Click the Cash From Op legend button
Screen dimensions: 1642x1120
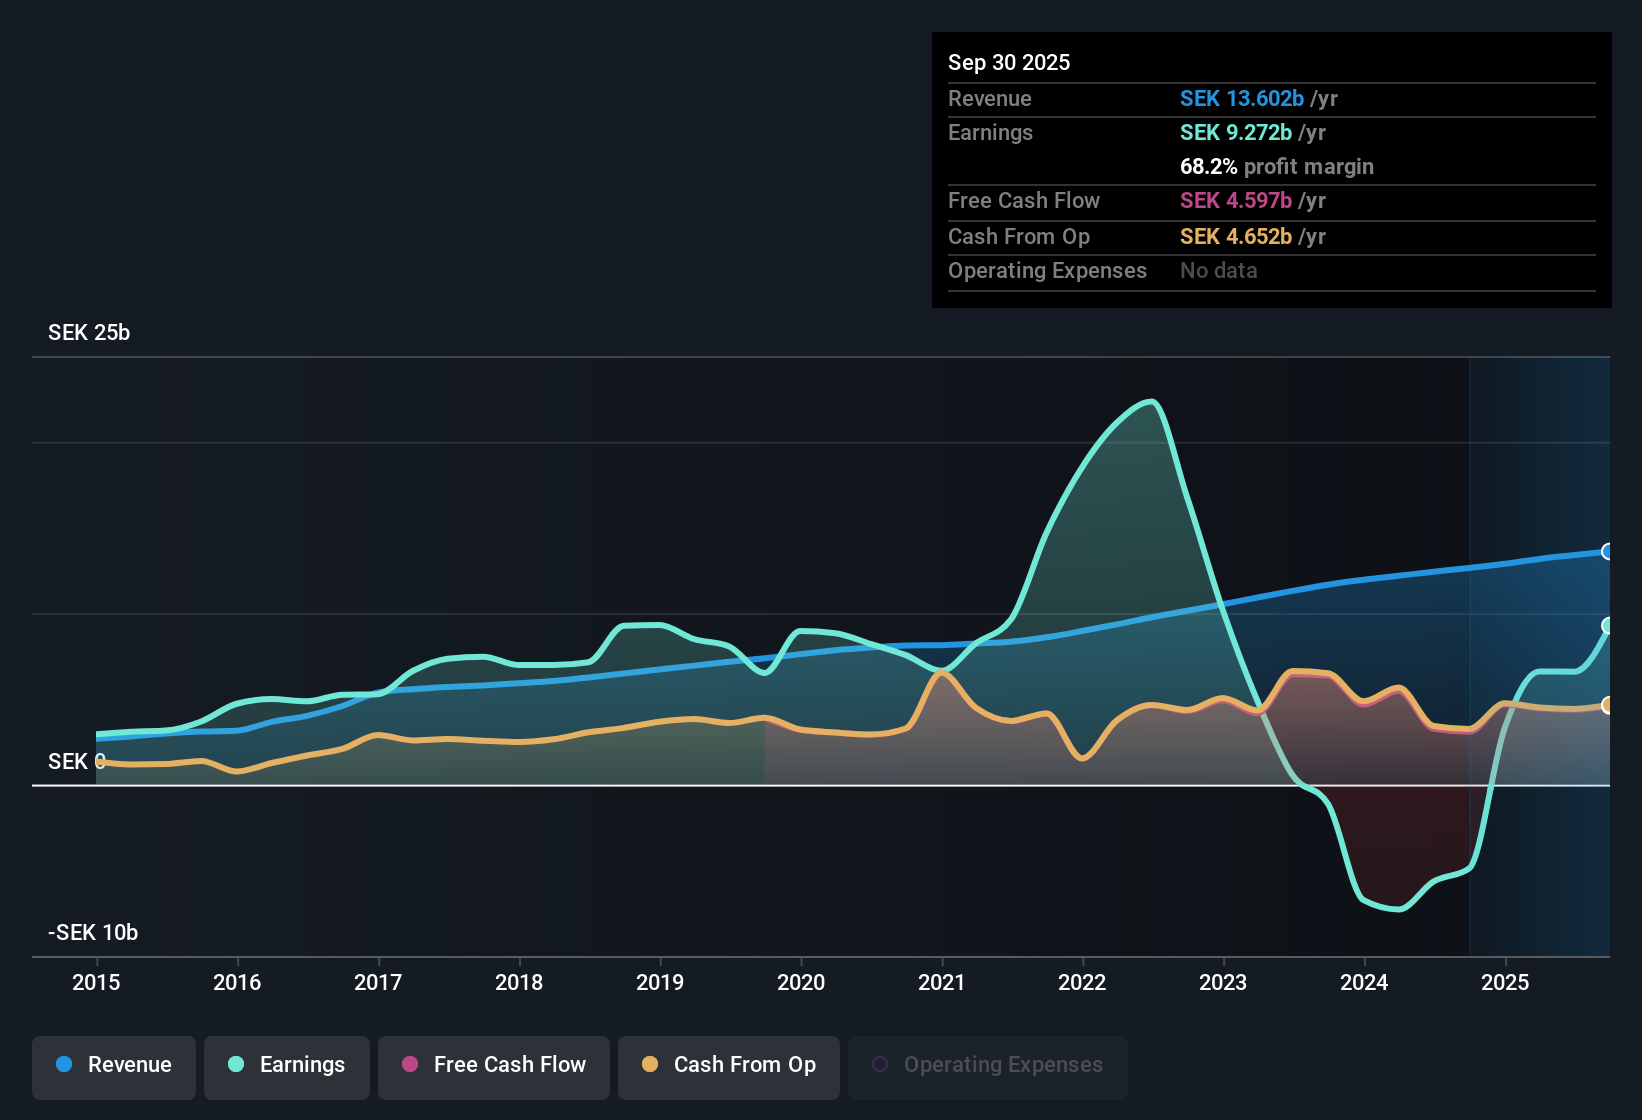click(728, 1066)
